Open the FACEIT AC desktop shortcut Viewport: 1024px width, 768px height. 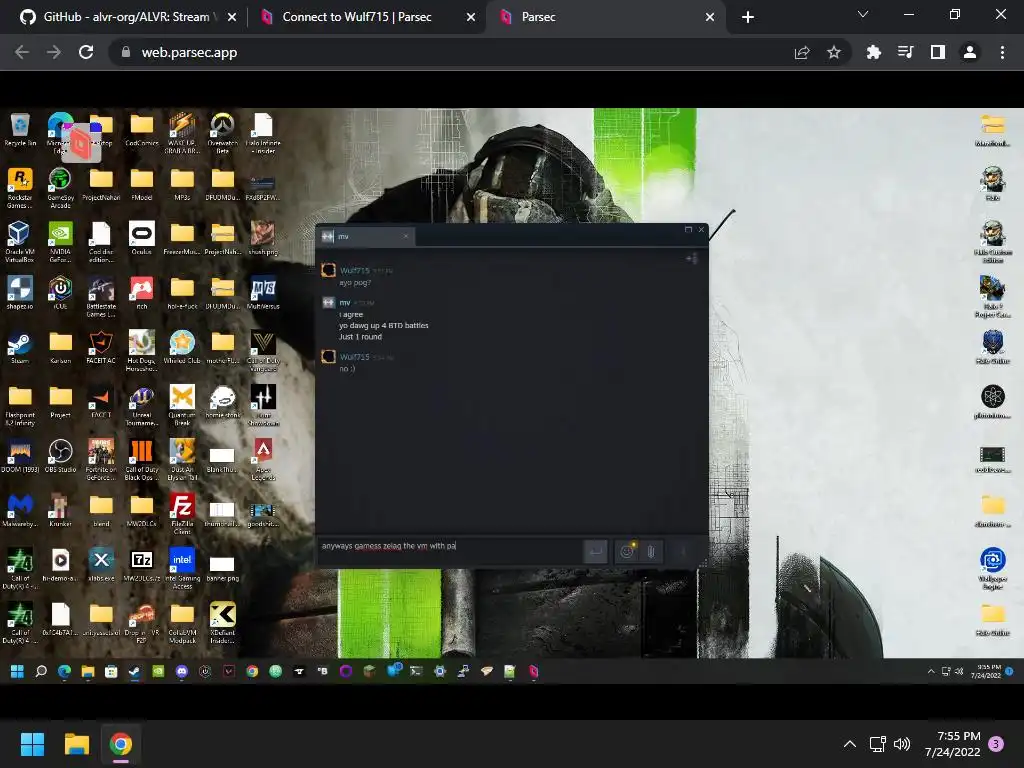pyautogui.click(x=101, y=347)
